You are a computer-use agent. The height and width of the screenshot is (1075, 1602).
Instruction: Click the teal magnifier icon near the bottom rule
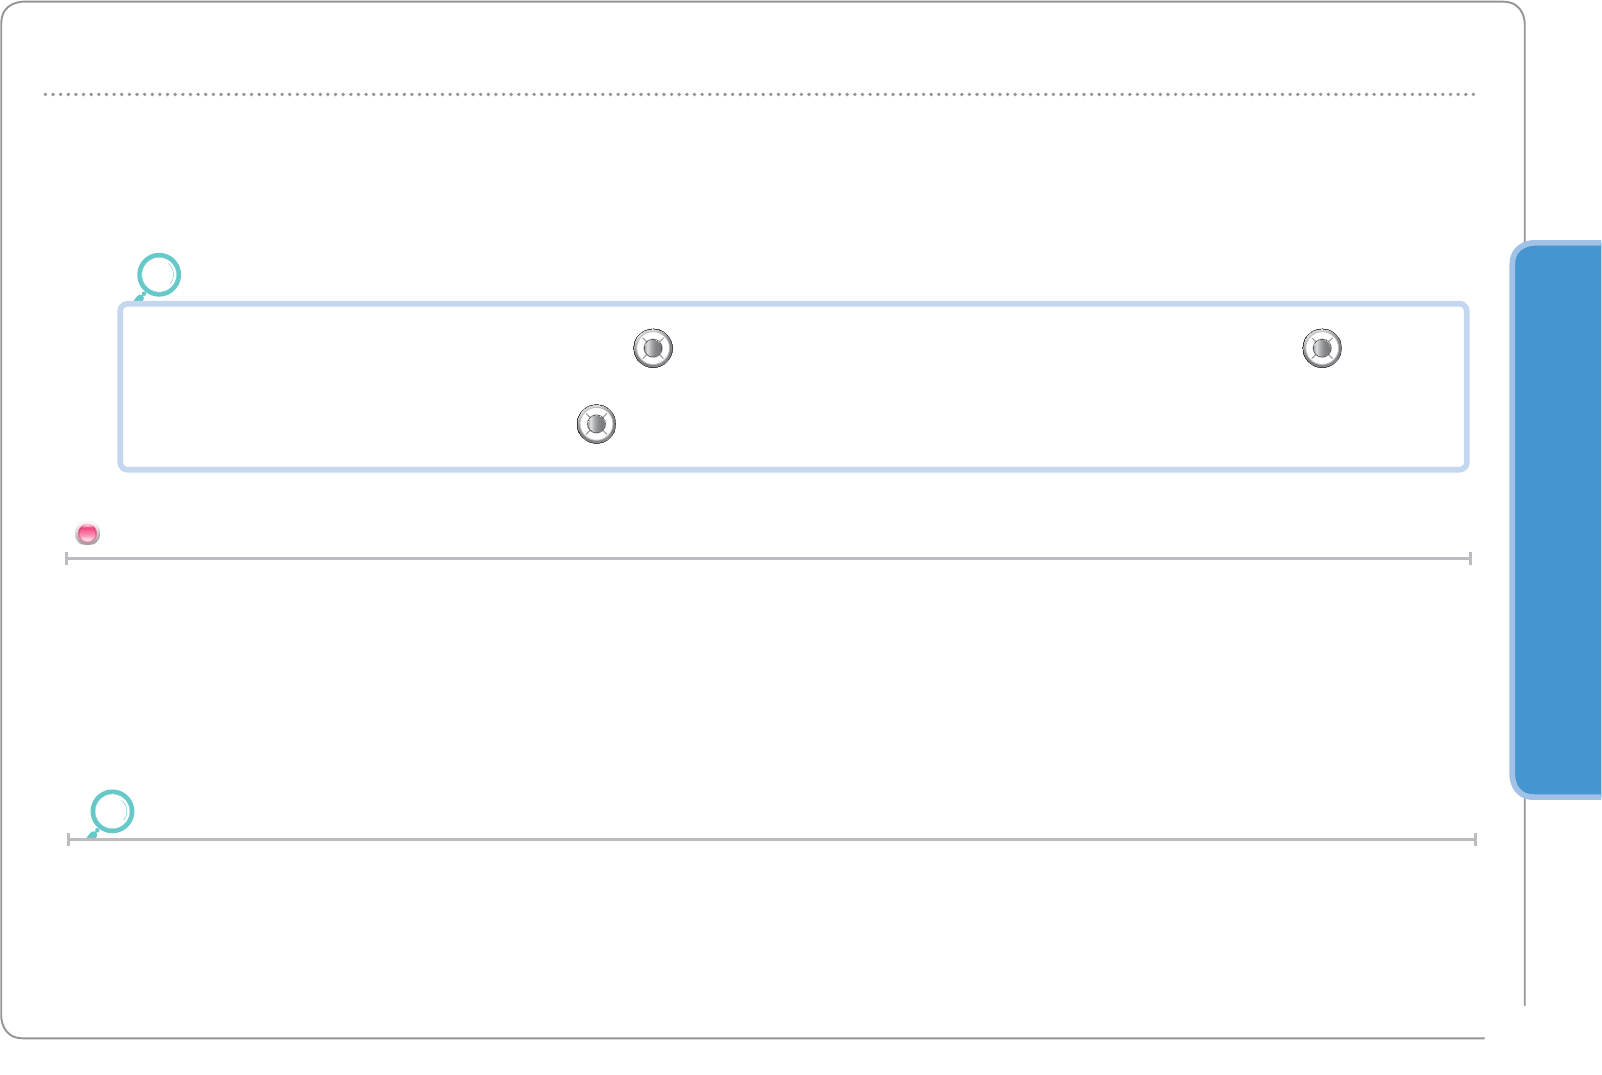pos(112,811)
